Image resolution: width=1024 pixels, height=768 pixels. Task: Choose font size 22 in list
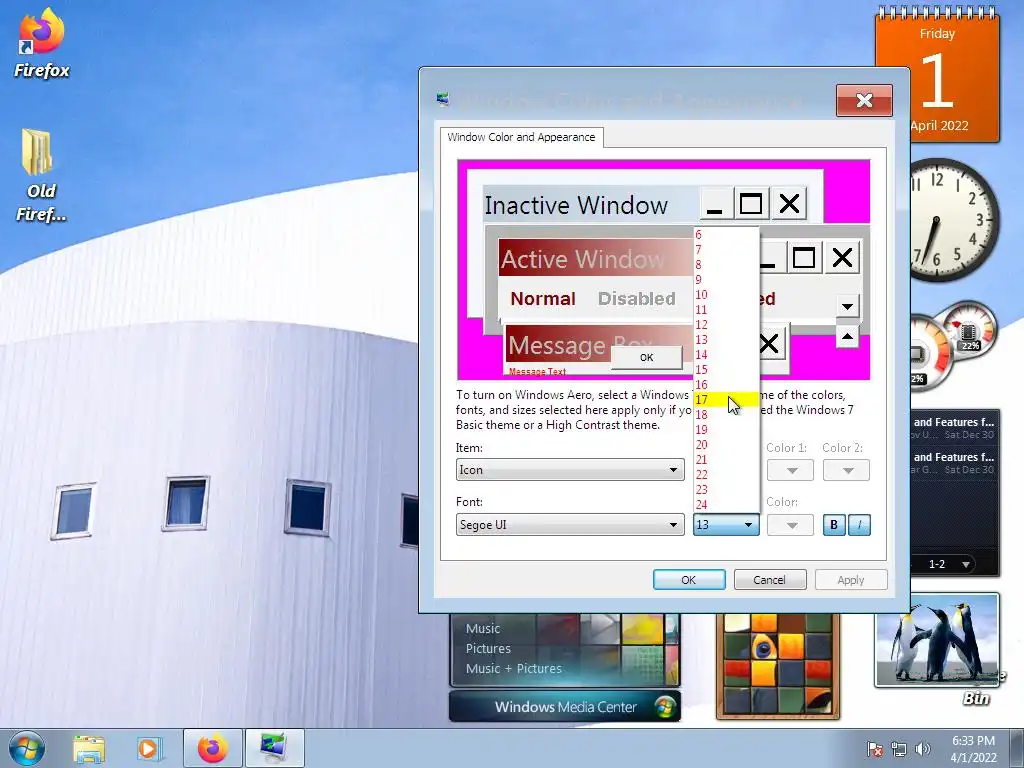point(726,475)
